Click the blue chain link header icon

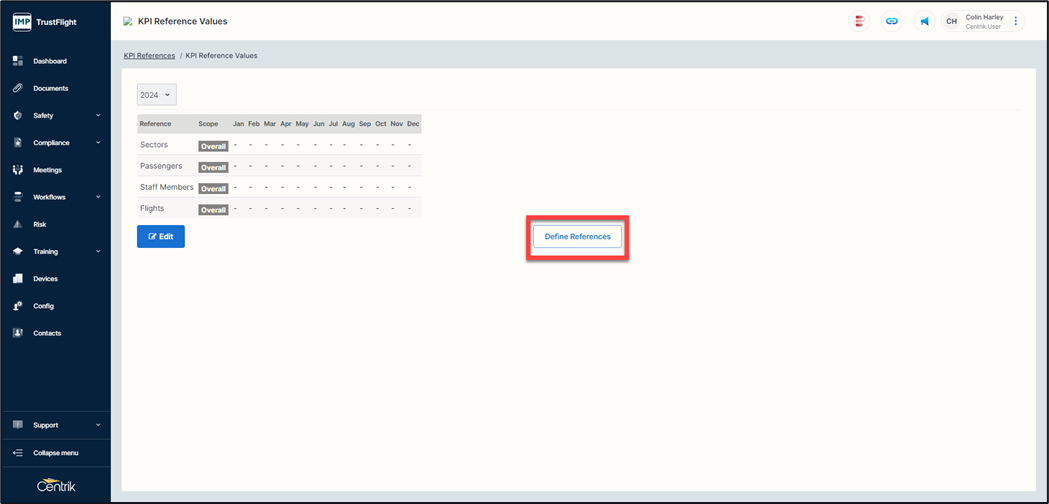tap(892, 21)
